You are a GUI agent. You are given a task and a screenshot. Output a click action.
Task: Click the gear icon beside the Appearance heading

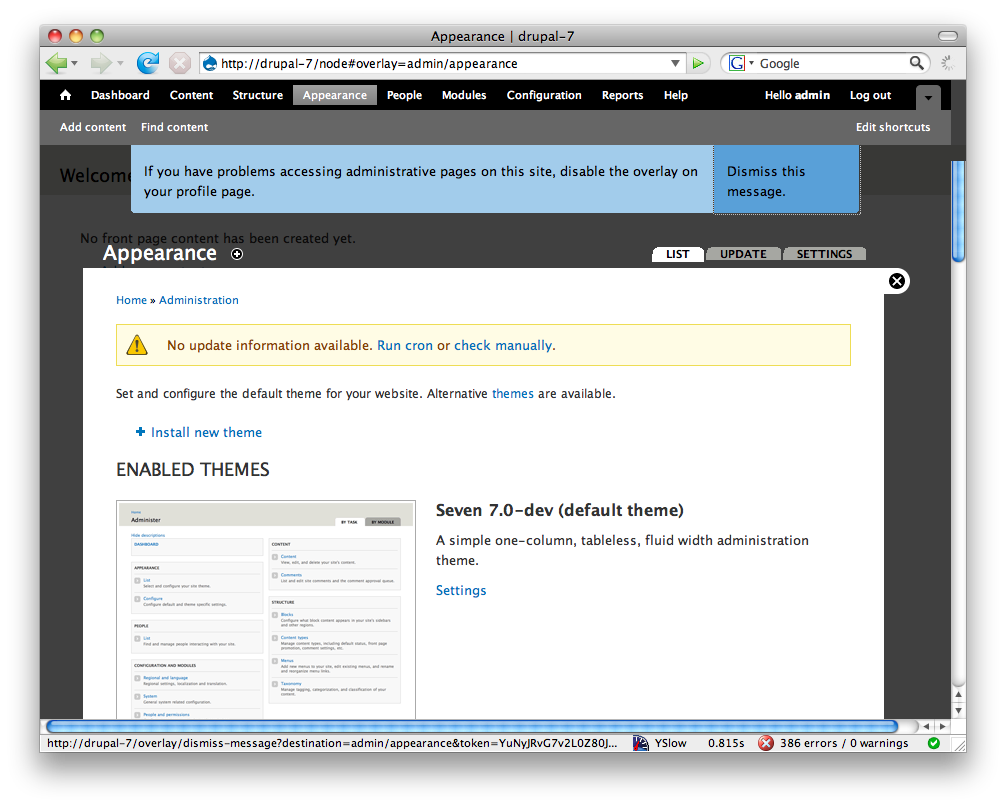tap(237, 254)
